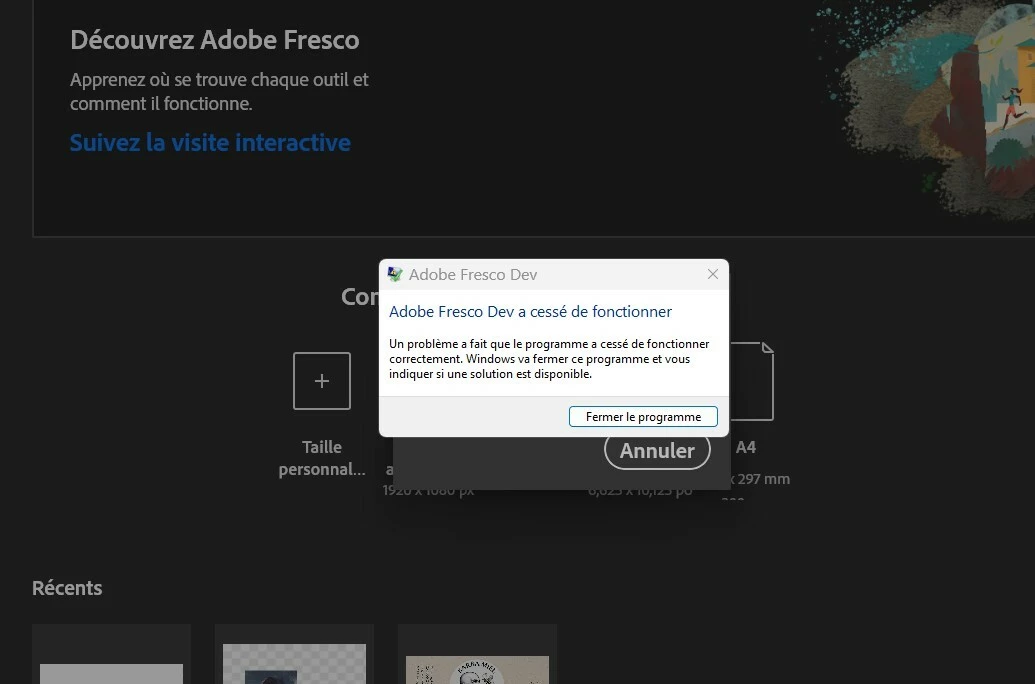Click the Adobe Fresco Dev title bar icon
1035x684 pixels.
tap(395, 274)
